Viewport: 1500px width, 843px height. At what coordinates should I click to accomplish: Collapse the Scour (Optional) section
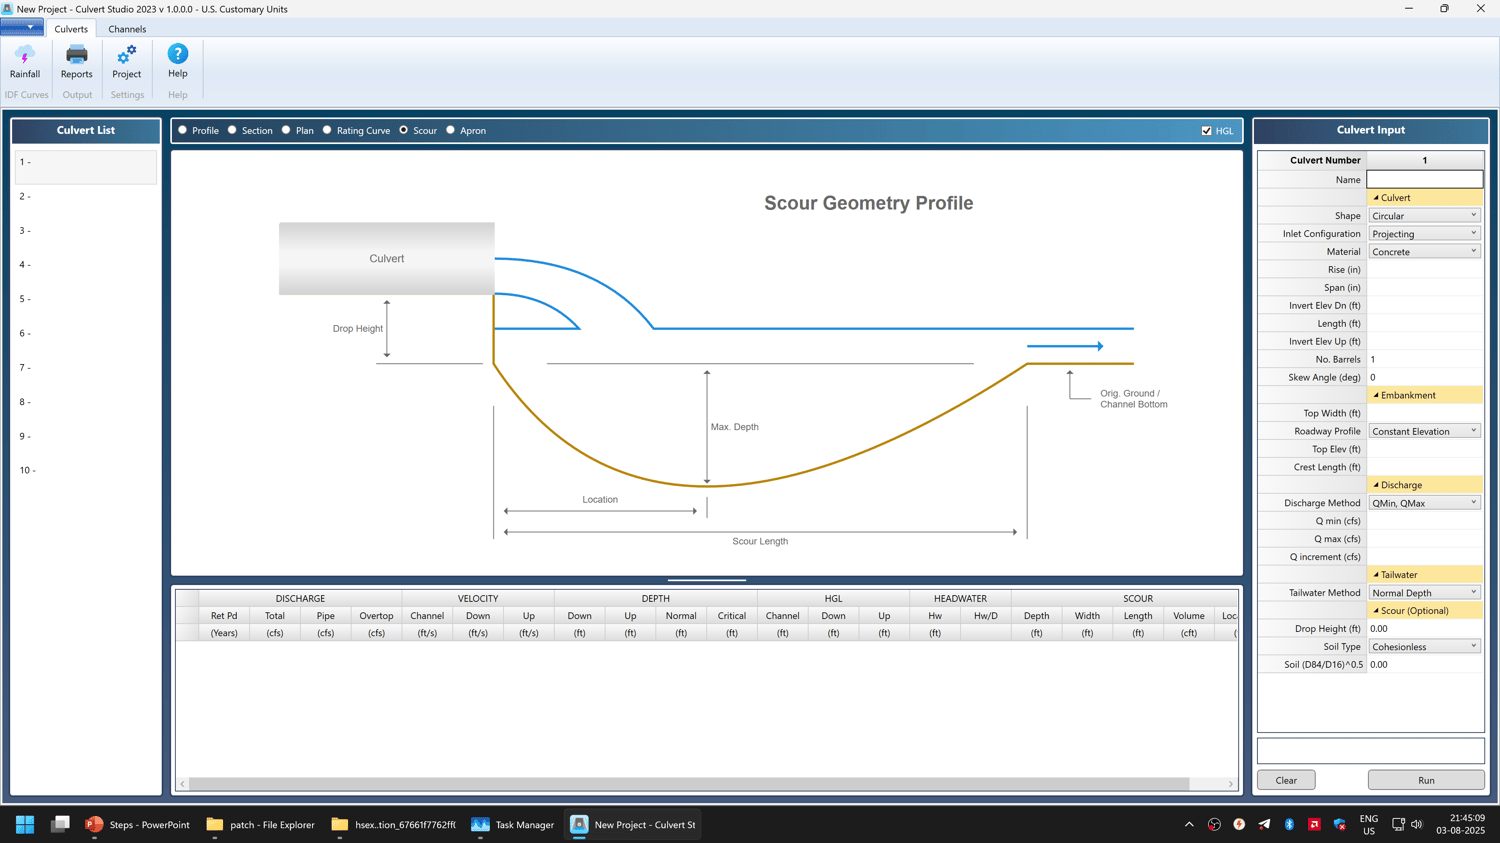[1376, 611]
